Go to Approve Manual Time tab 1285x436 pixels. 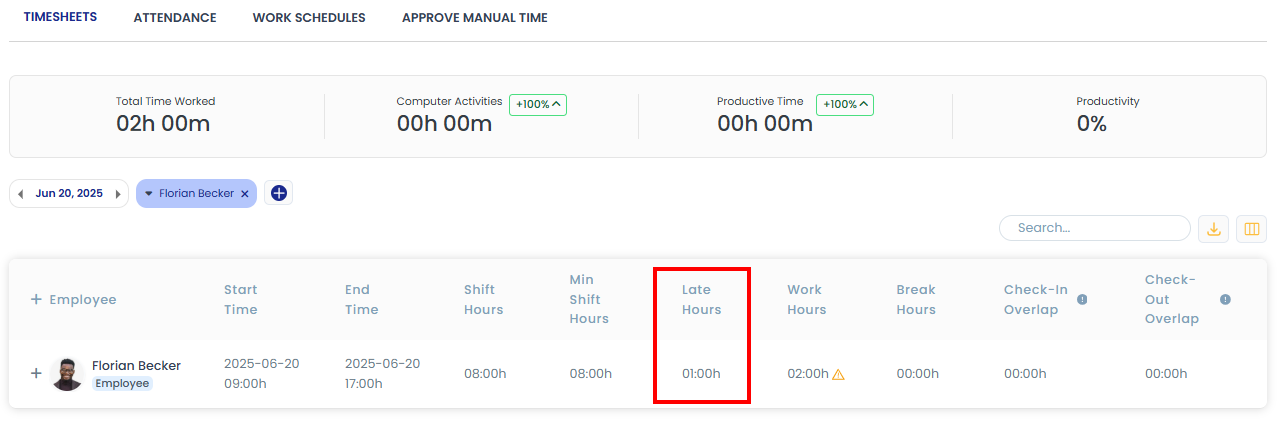(474, 18)
